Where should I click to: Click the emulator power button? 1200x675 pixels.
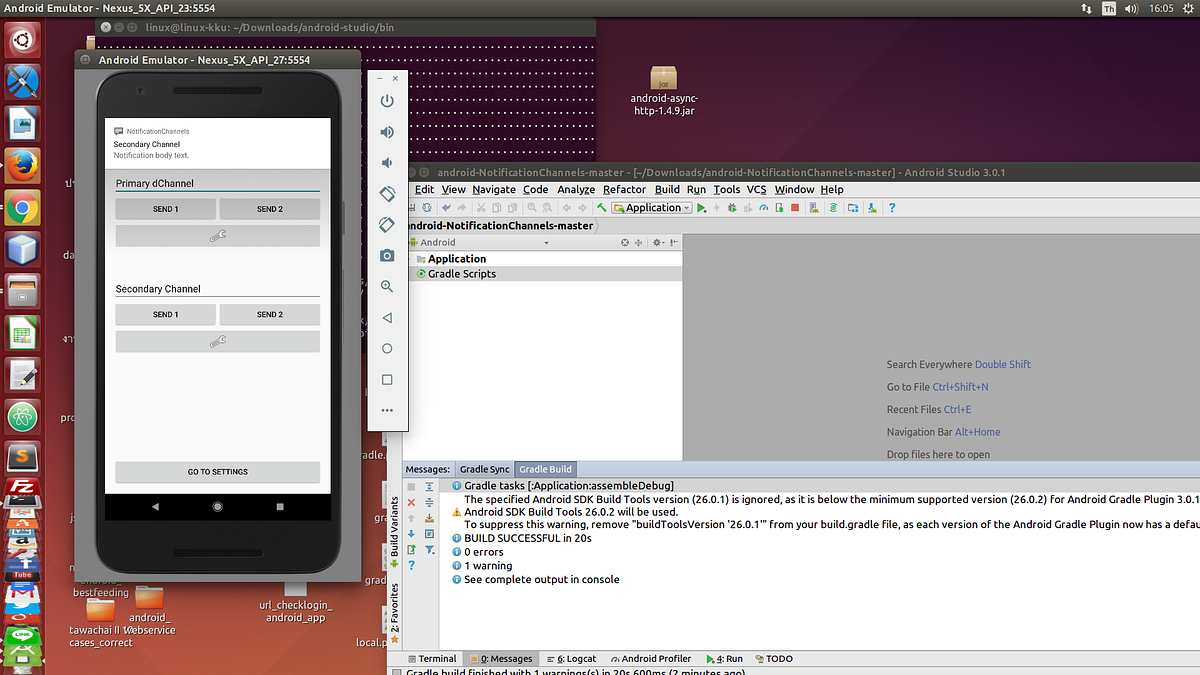click(387, 101)
